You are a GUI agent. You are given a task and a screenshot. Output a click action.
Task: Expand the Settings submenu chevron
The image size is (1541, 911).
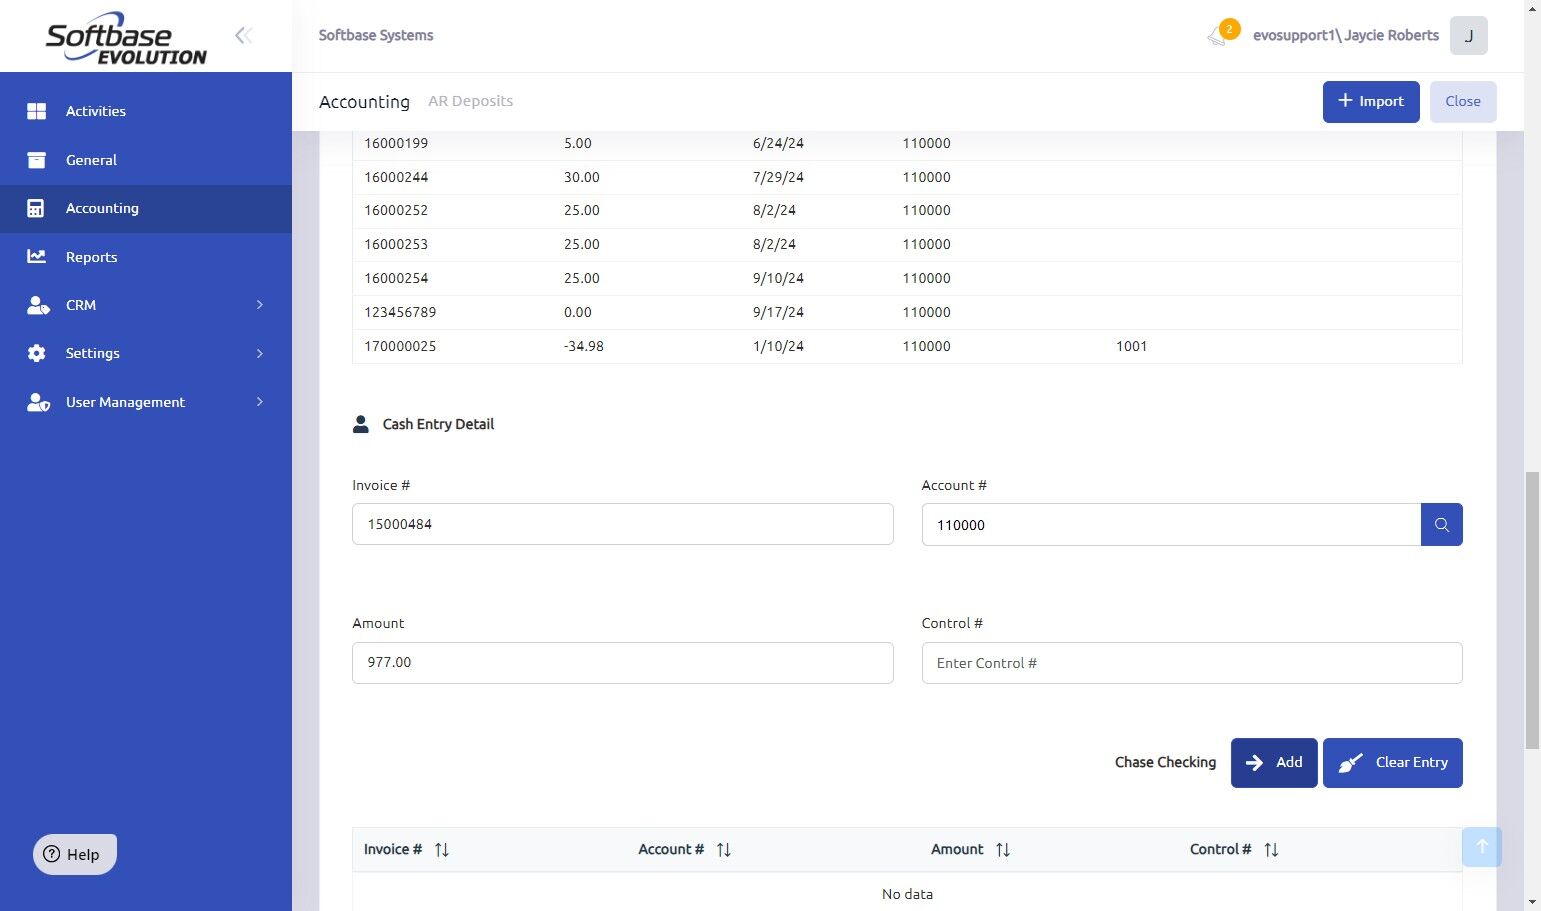point(260,353)
